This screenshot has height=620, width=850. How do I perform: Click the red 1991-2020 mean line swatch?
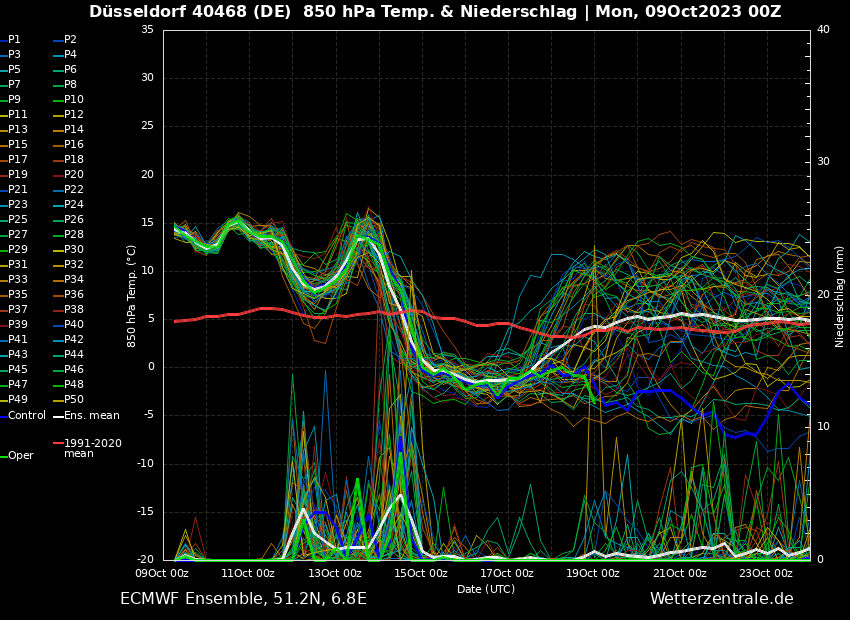coord(58,443)
